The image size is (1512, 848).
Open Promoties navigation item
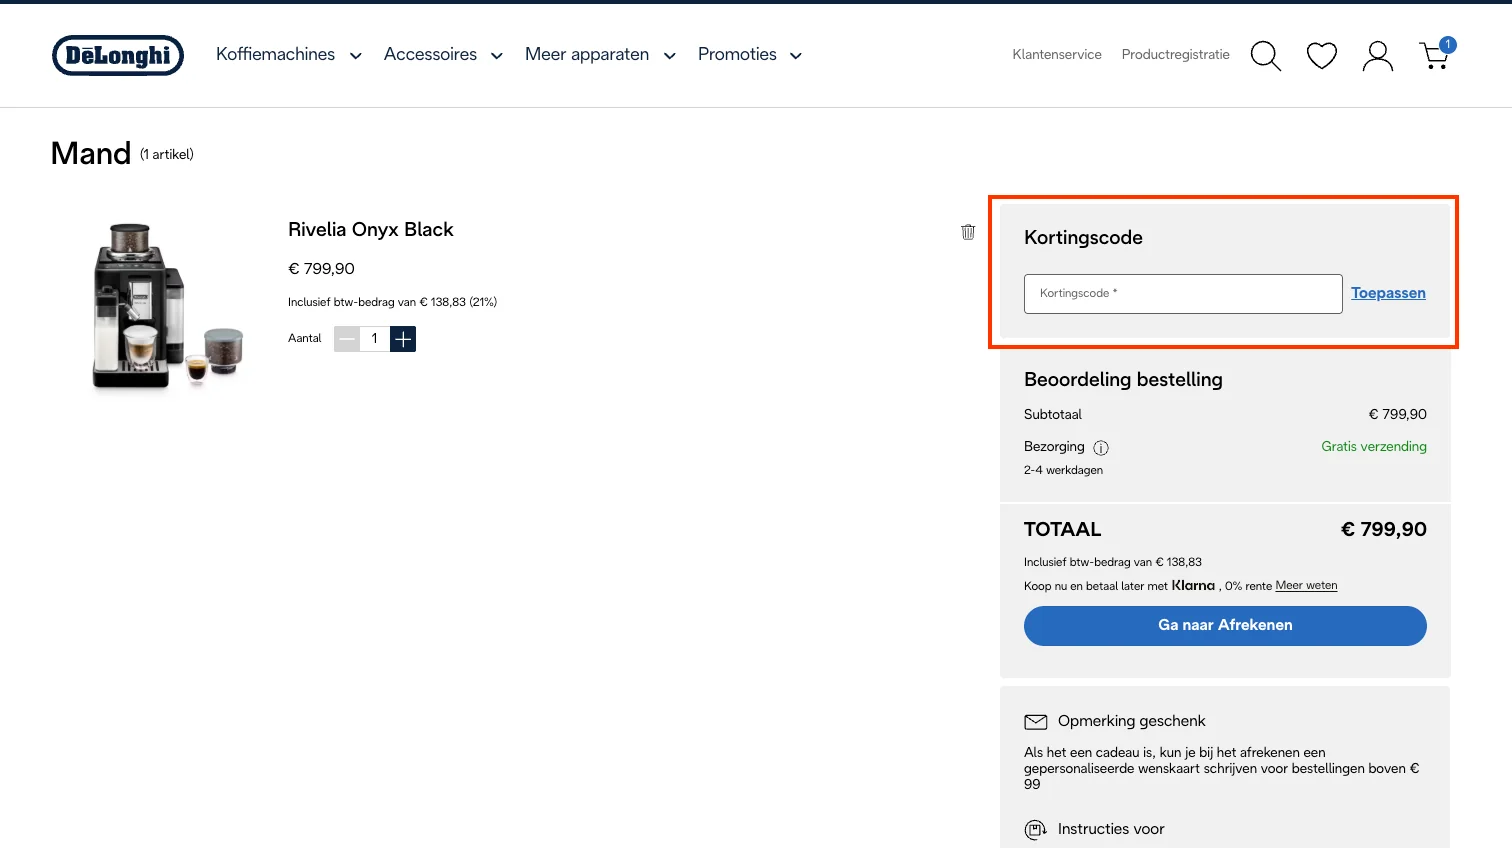coord(737,54)
